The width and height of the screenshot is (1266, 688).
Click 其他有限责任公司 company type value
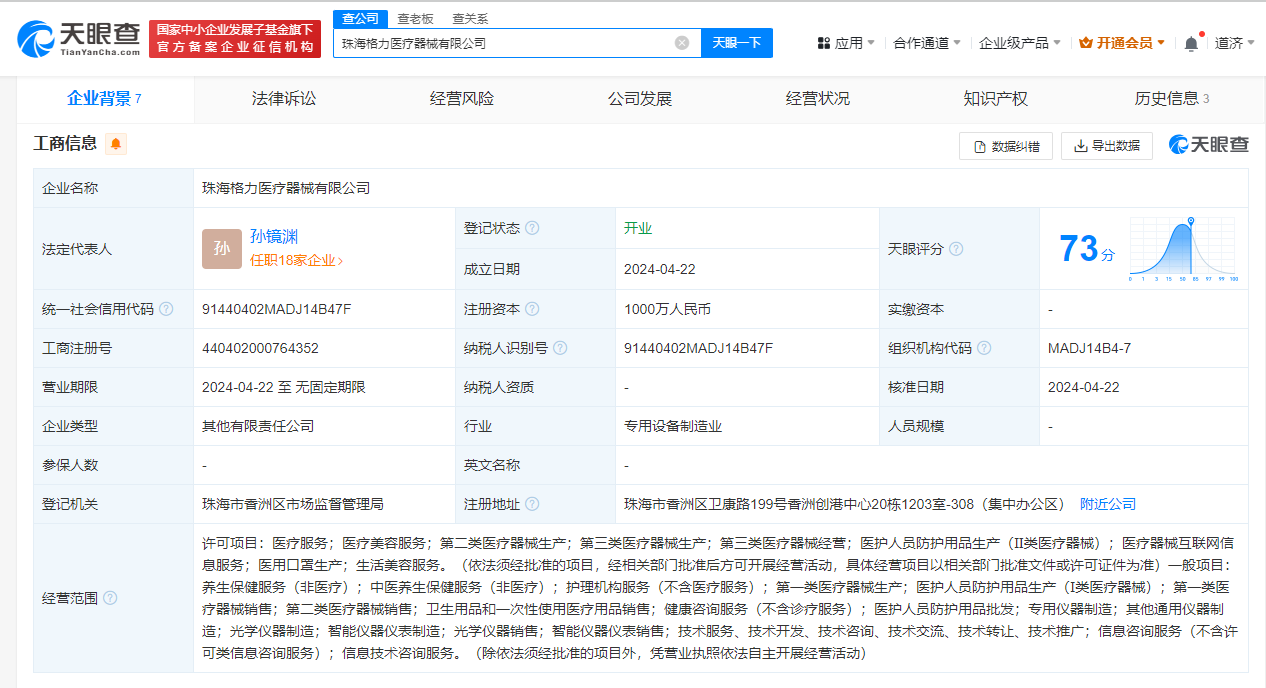click(x=258, y=426)
